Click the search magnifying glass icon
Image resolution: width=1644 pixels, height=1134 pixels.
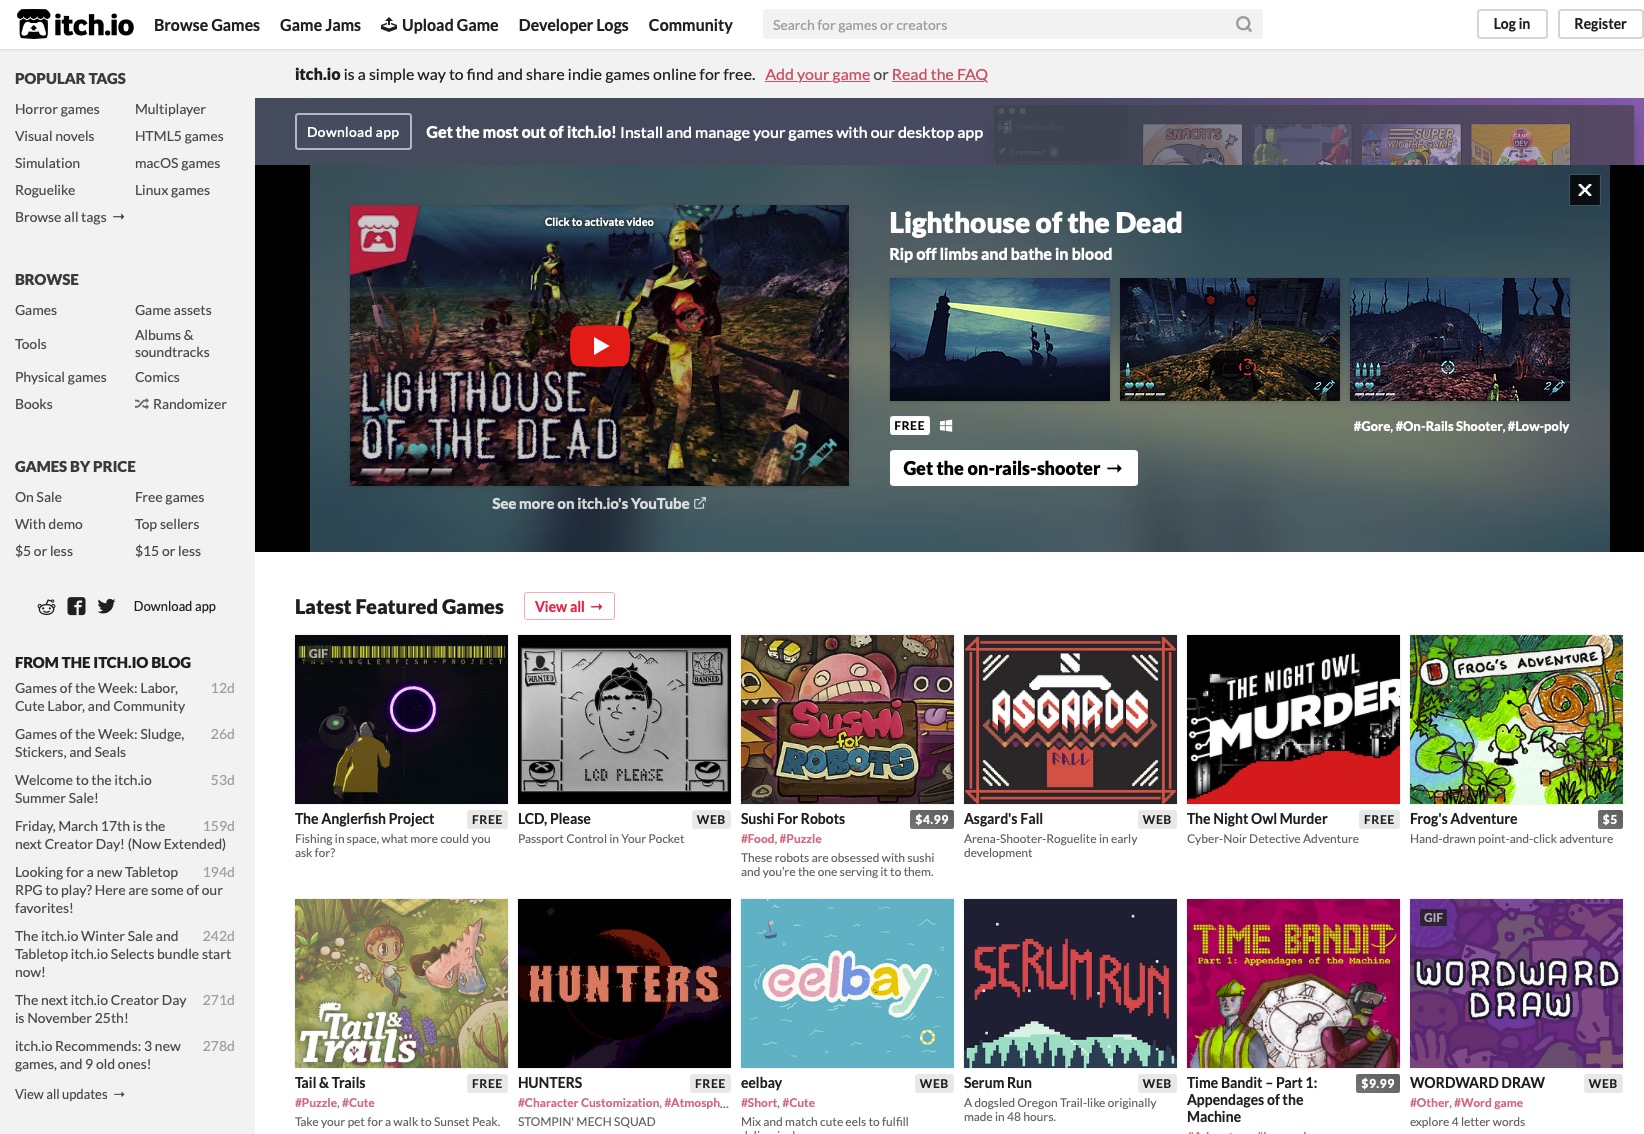click(x=1243, y=23)
